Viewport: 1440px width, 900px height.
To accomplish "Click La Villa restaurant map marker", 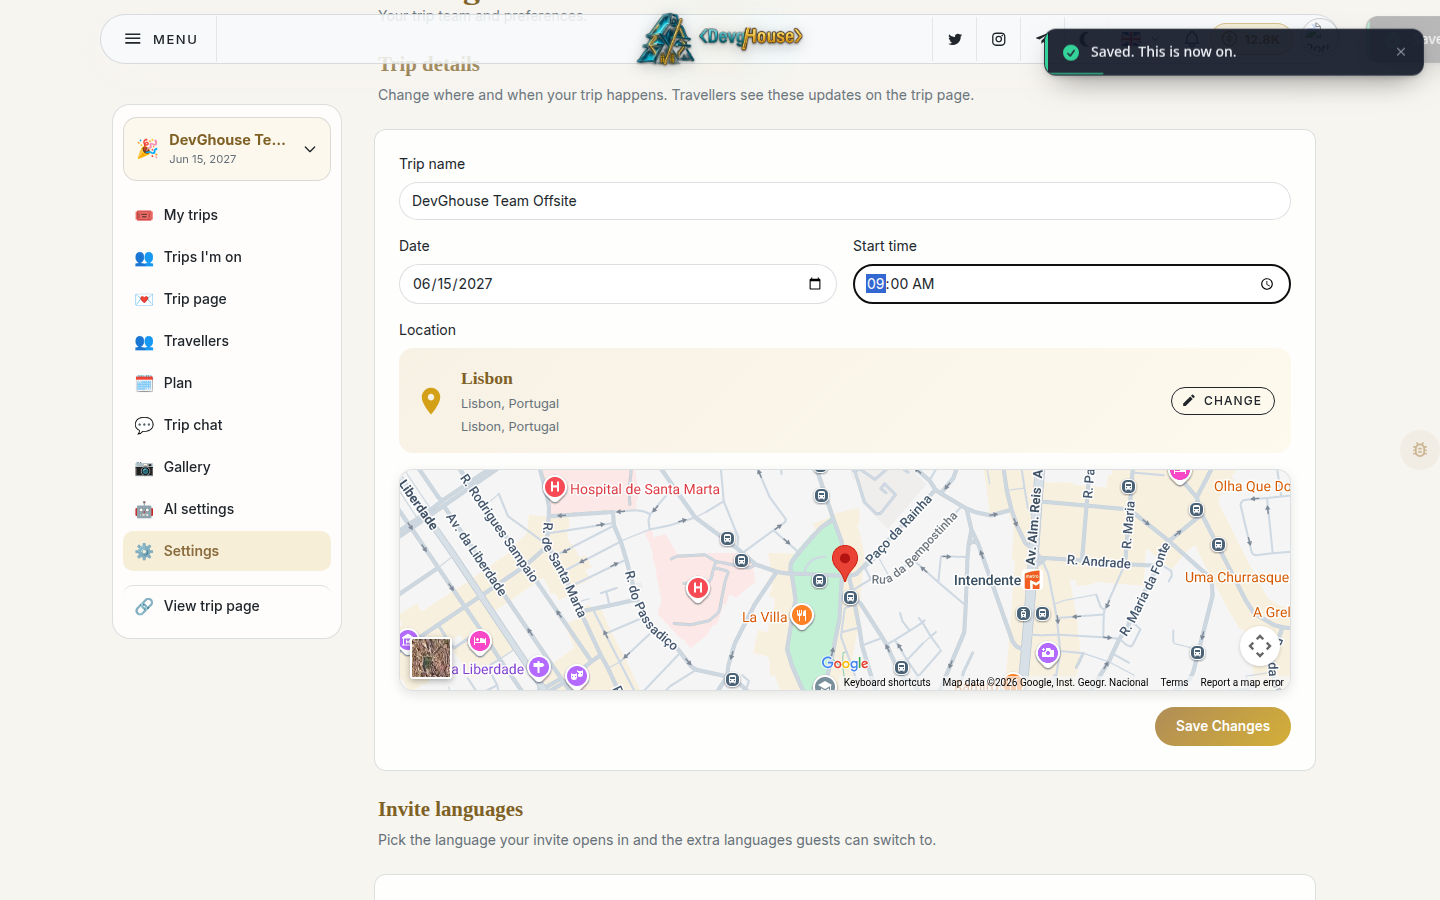I will click(x=802, y=616).
